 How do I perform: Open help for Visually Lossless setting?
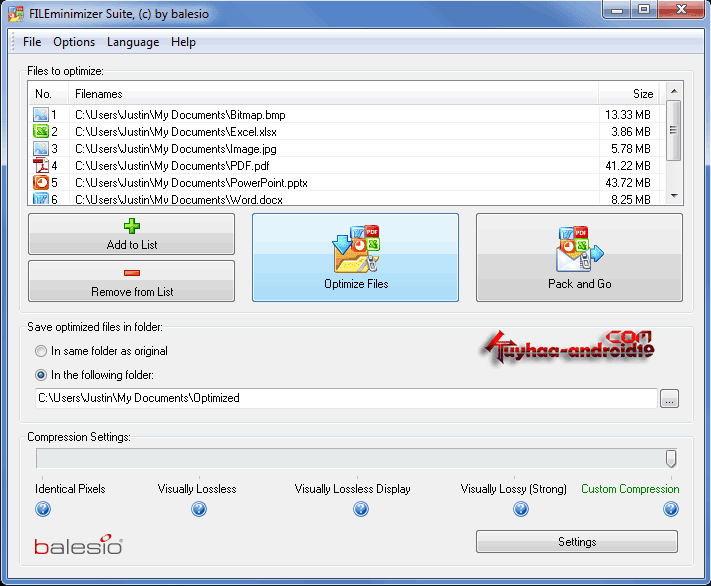[x=199, y=509]
